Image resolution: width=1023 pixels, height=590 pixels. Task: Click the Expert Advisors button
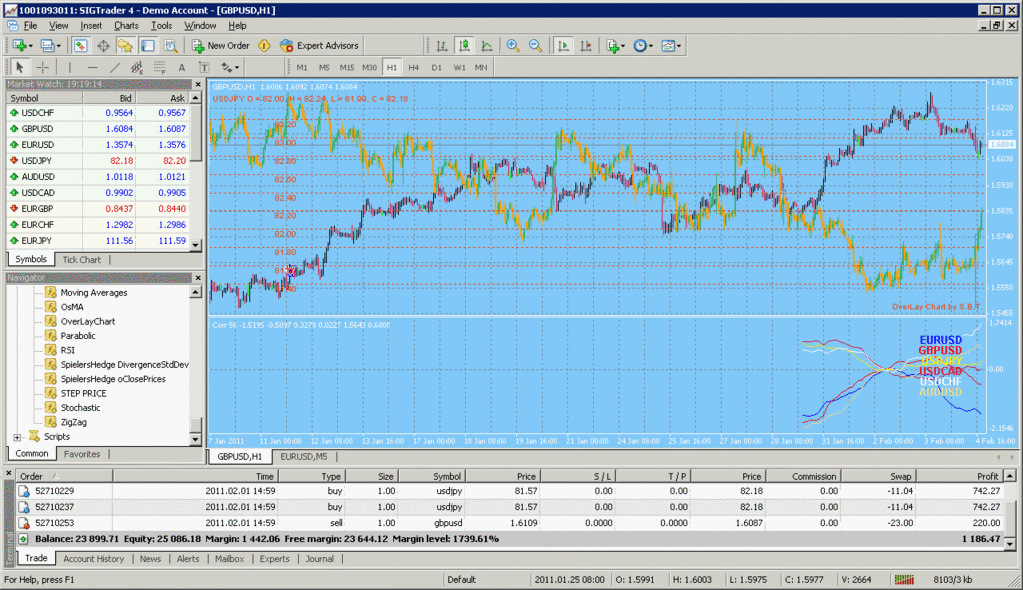(320, 46)
